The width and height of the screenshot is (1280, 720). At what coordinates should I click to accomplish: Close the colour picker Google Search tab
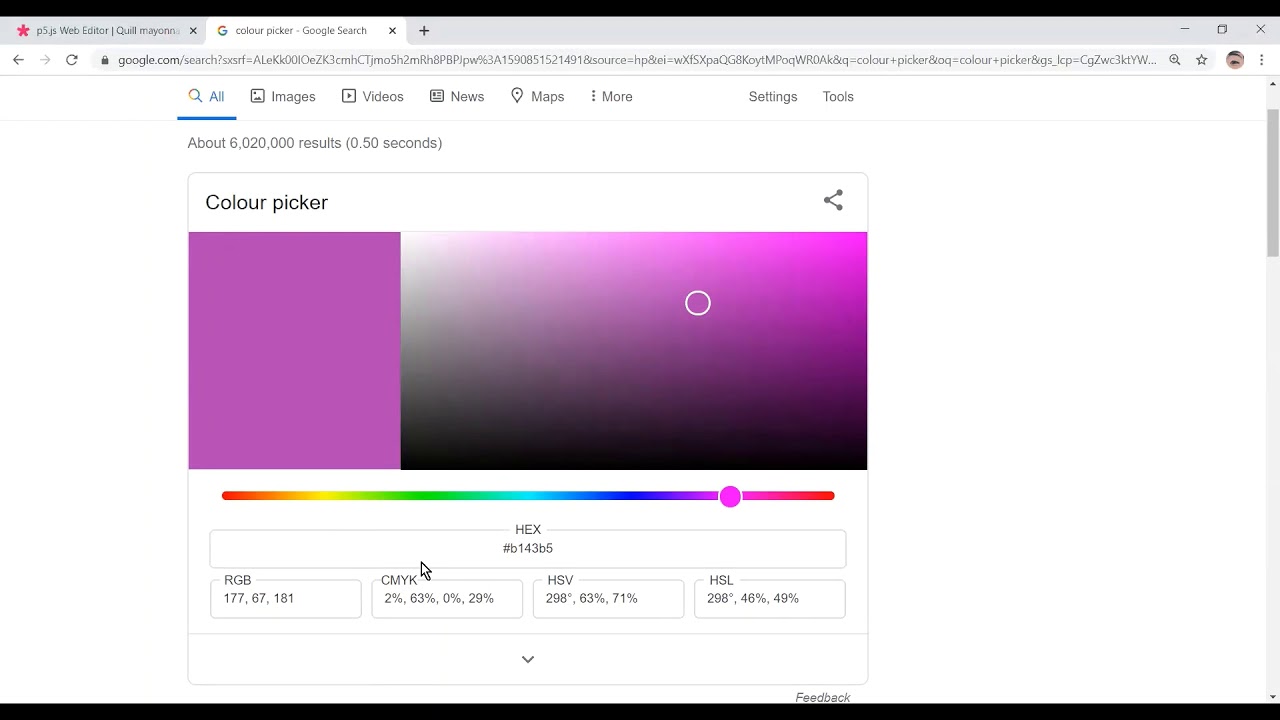(x=392, y=31)
